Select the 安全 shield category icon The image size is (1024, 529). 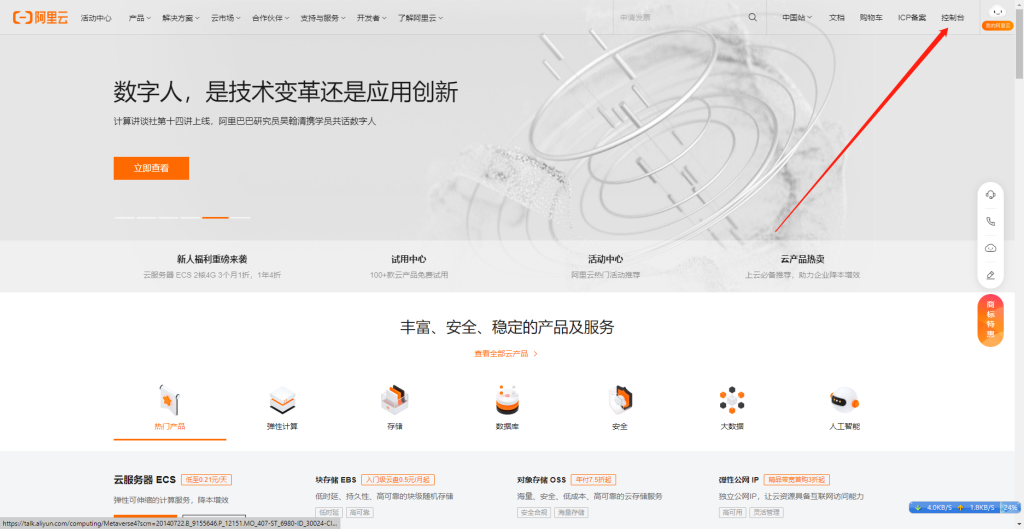tap(620, 400)
